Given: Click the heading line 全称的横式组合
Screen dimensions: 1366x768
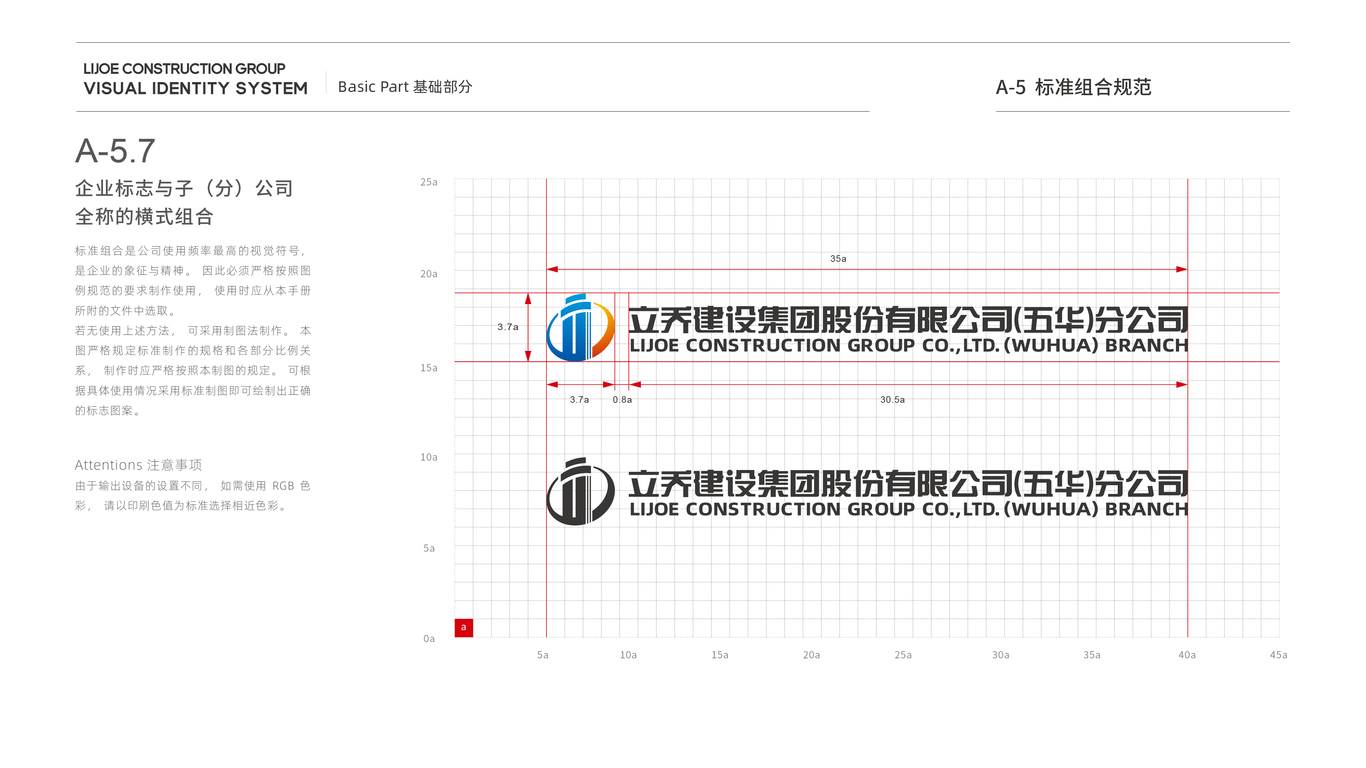Looking at the screenshot, I should [x=144, y=216].
